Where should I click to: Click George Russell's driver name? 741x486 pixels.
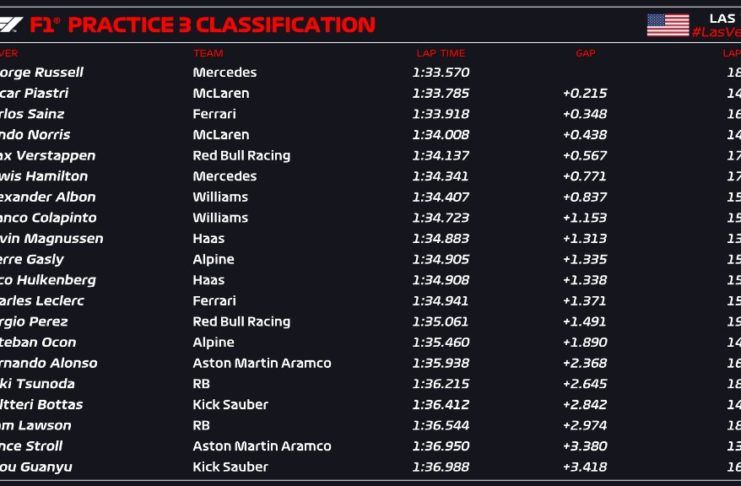tap(42, 72)
